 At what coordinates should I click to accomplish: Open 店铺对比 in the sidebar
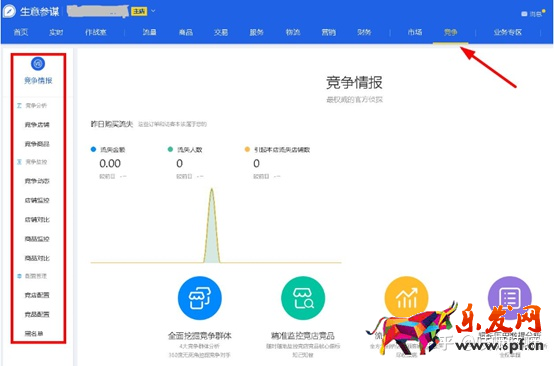pos(37,220)
